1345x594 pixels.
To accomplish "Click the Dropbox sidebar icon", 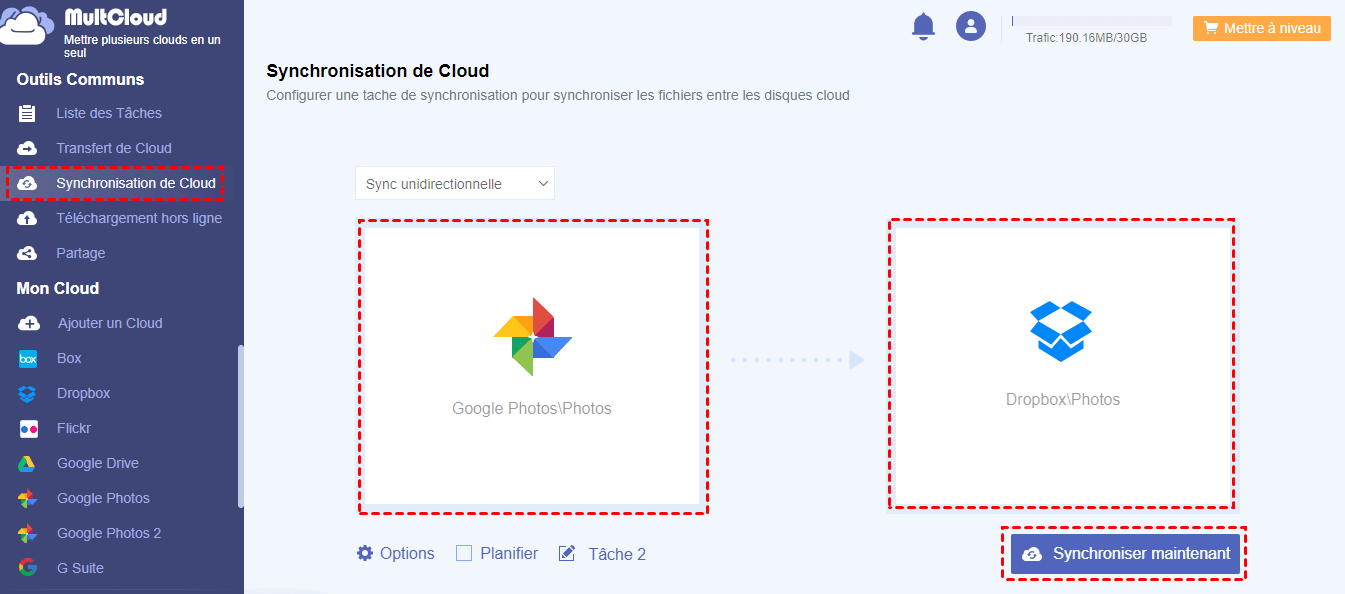I will pos(28,393).
